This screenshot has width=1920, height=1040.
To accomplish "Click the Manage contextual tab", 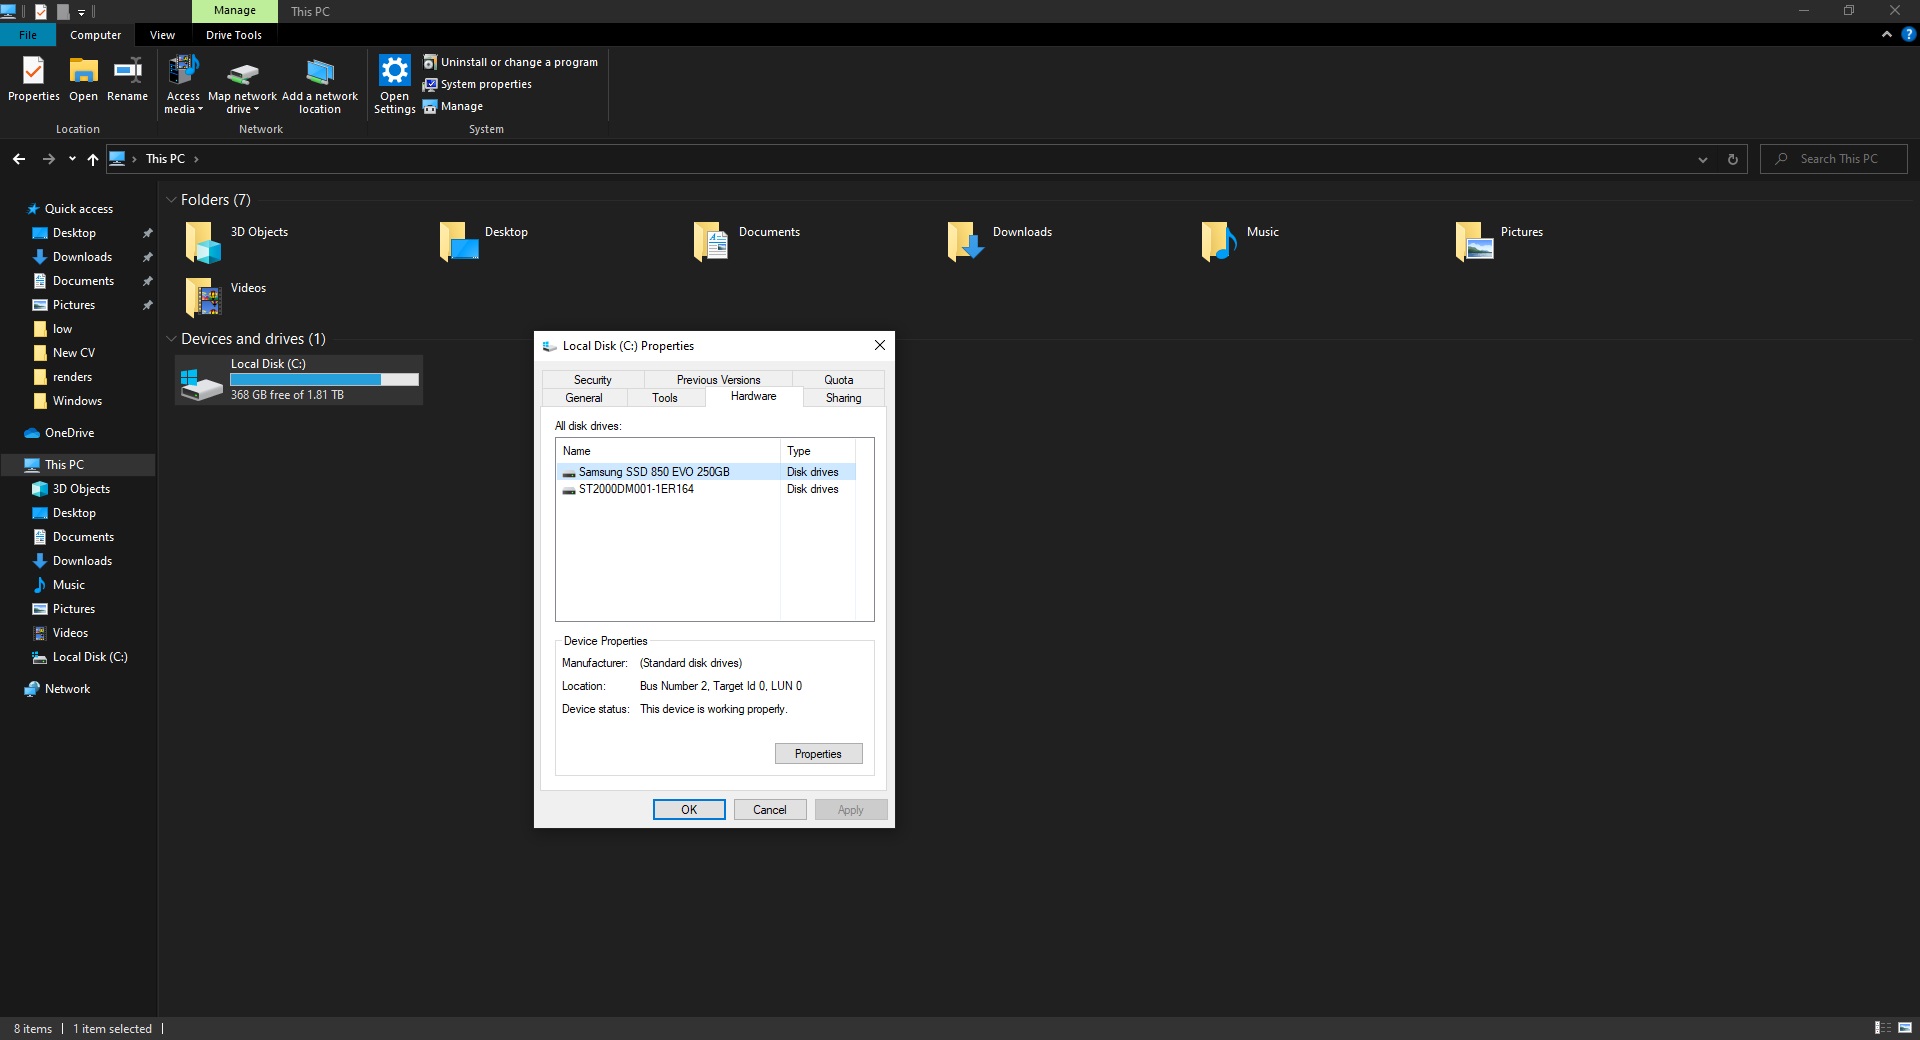I will click(x=235, y=11).
